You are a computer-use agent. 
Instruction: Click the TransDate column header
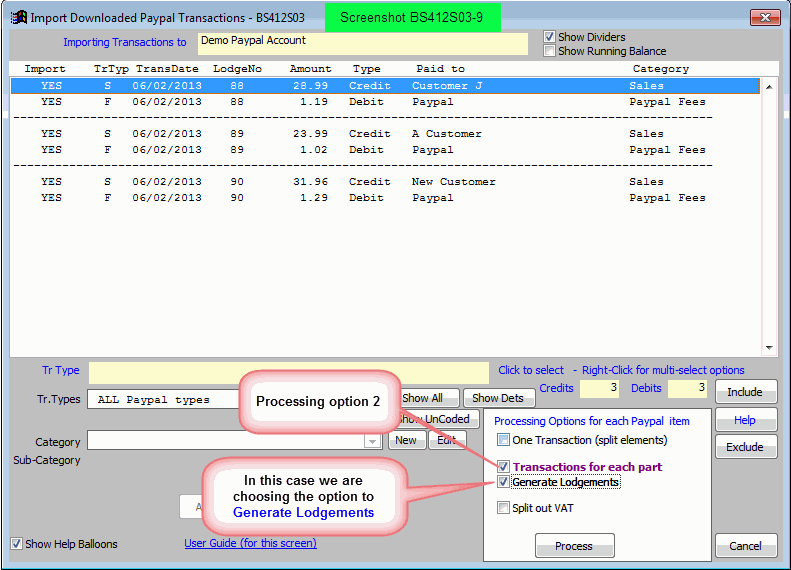click(167, 69)
